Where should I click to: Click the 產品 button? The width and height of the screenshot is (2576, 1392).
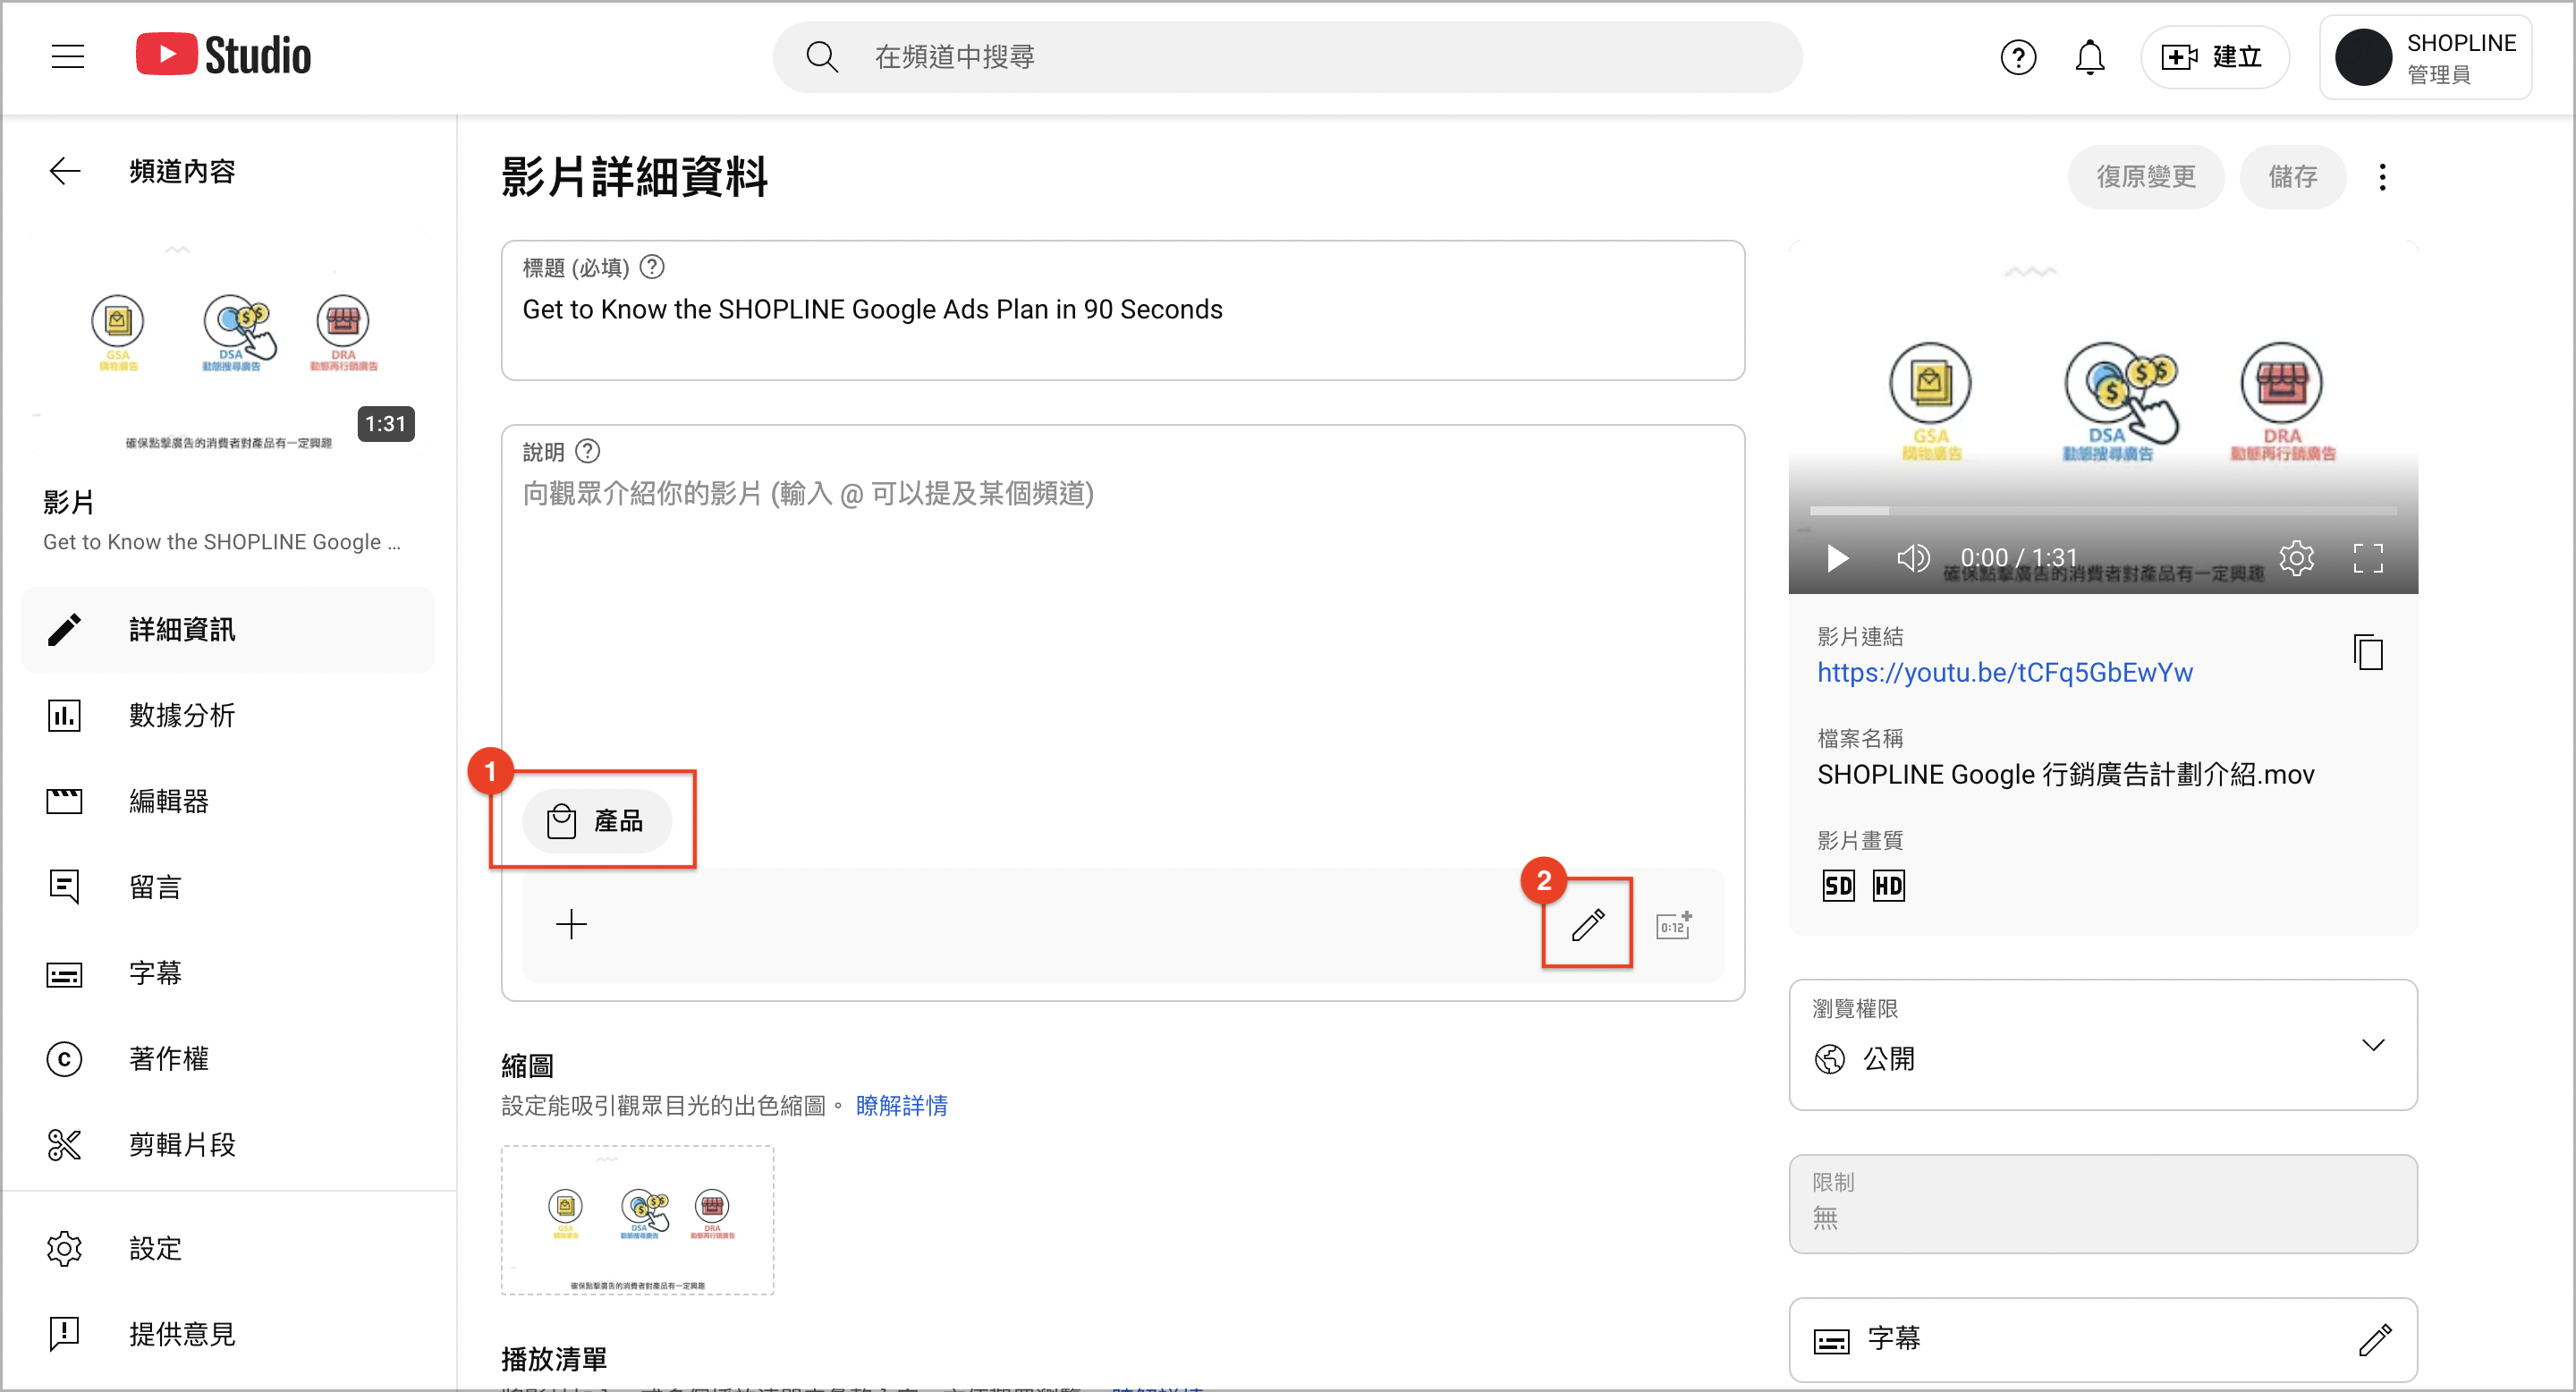596,821
